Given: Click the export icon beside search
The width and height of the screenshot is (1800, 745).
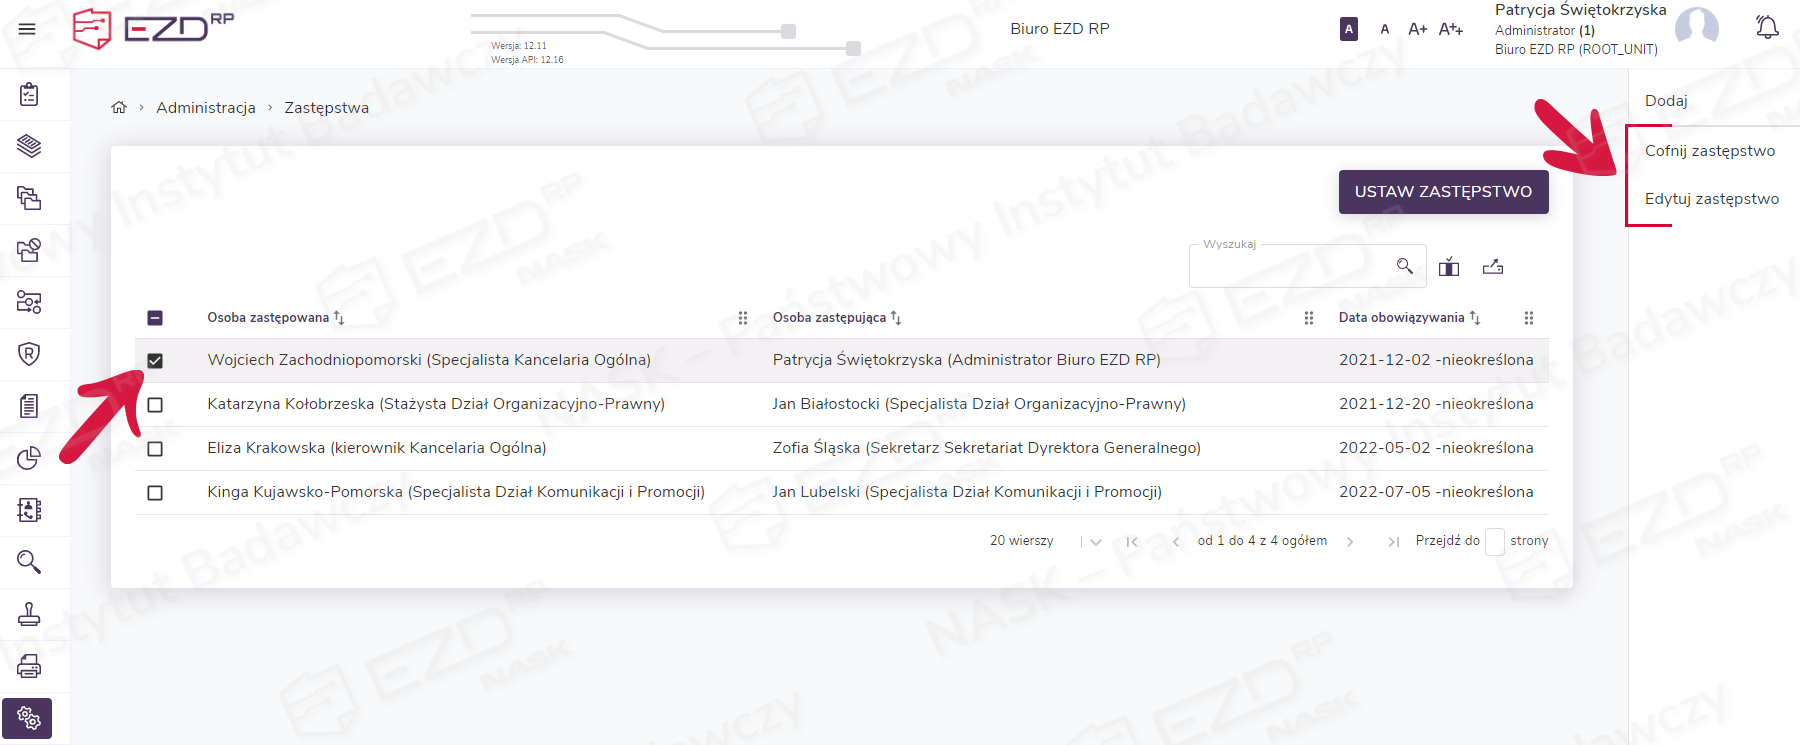Looking at the screenshot, I should (x=1493, y=266).
